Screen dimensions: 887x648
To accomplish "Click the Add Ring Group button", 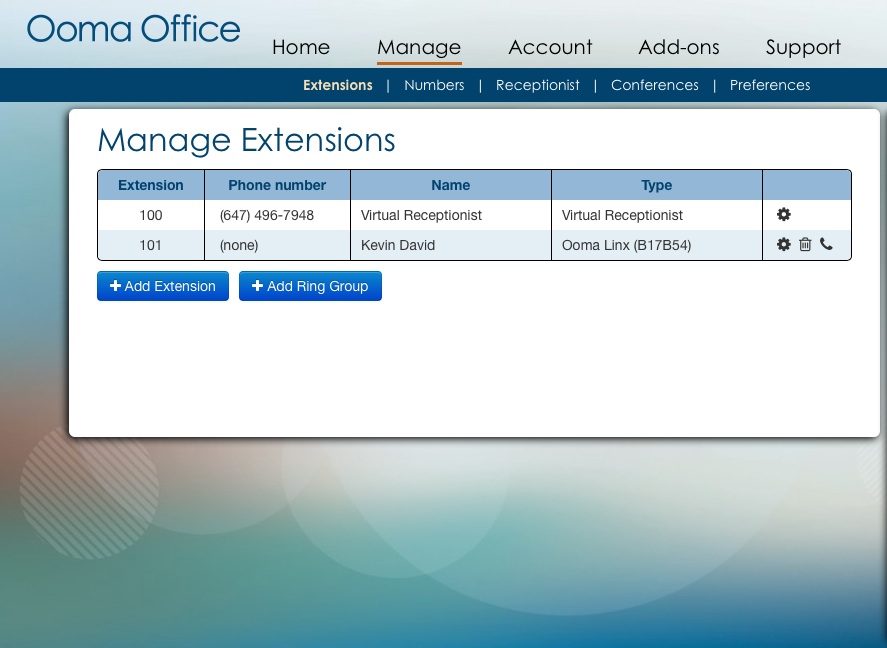I will coord(310,286).
